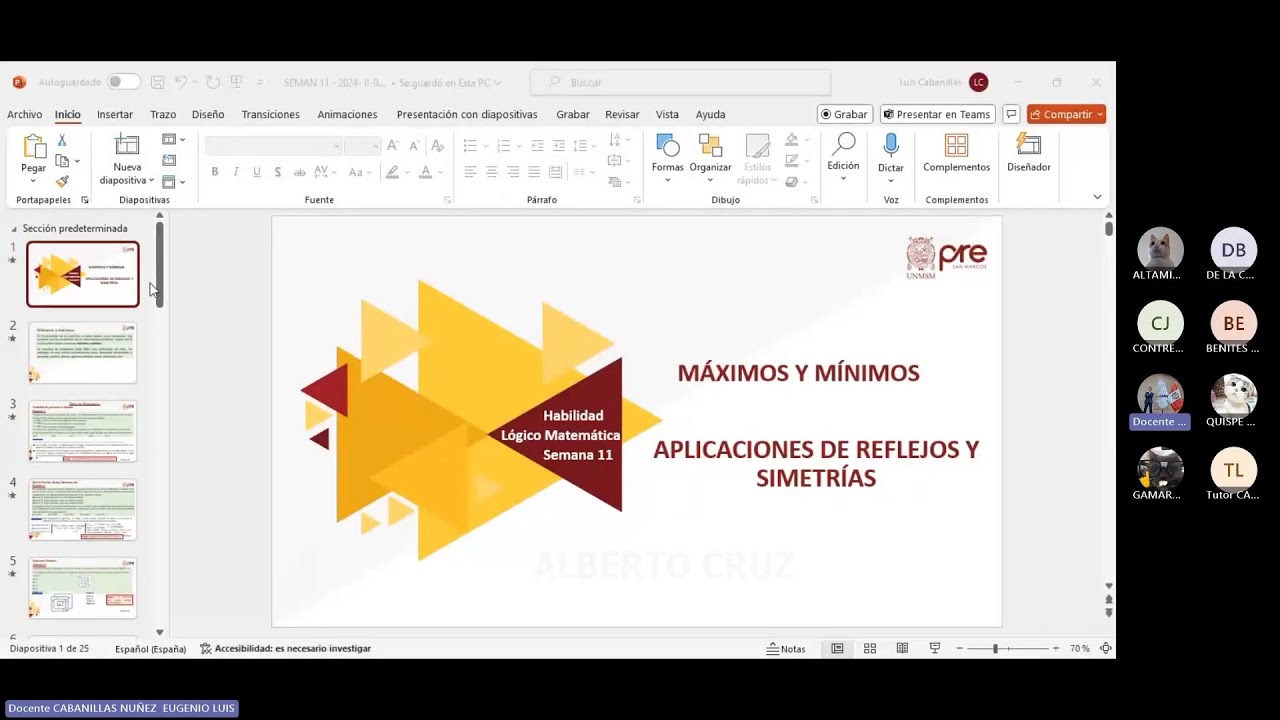
Task: Open the font size combo box
Action: pyautogui.click(x=362, y=146)
